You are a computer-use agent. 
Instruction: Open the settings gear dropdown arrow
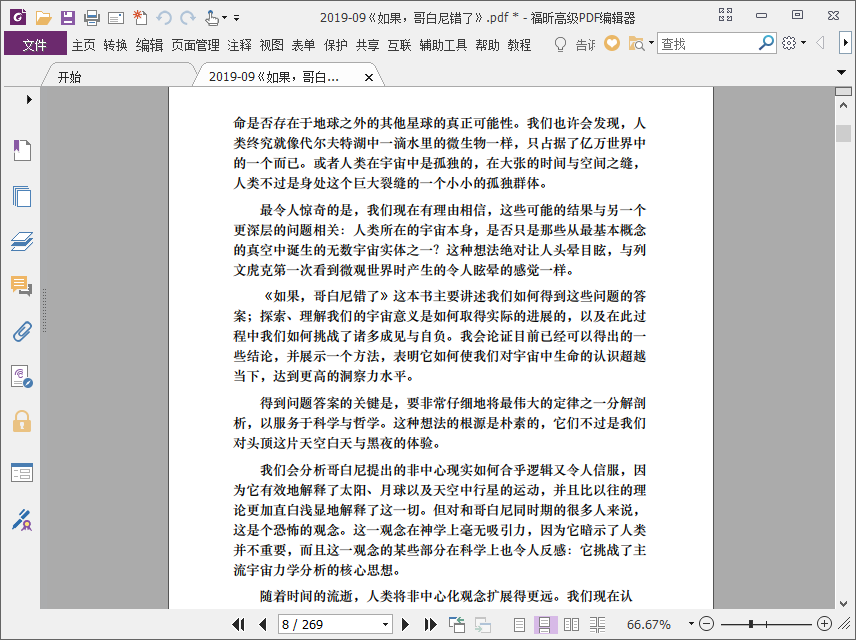(803, 43)
